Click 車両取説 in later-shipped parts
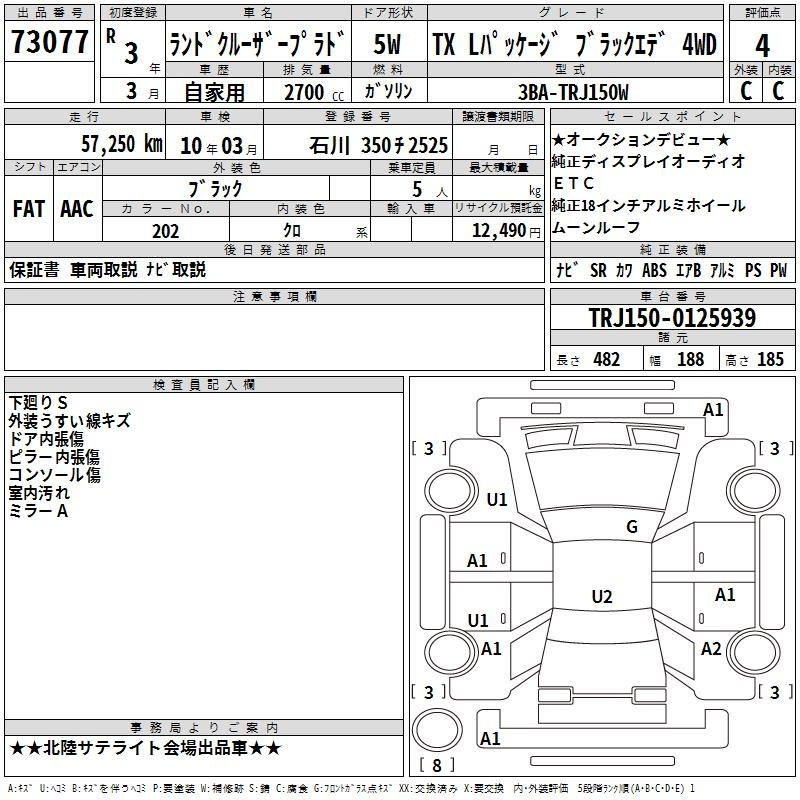 pyautogui.click(x=104, y=269)
